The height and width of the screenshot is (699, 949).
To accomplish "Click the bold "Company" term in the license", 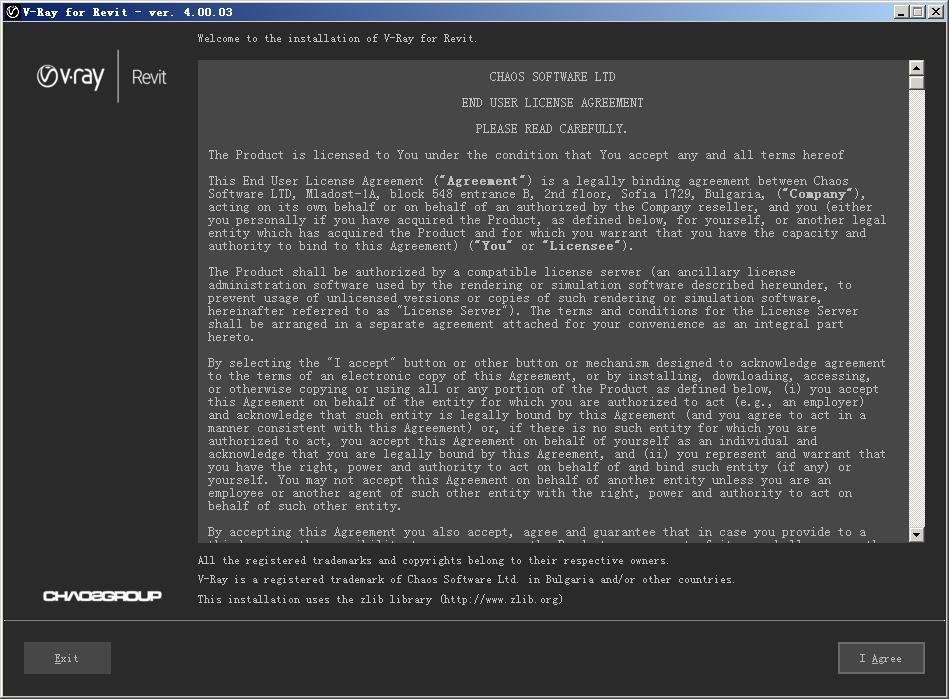I will (817, 194).
